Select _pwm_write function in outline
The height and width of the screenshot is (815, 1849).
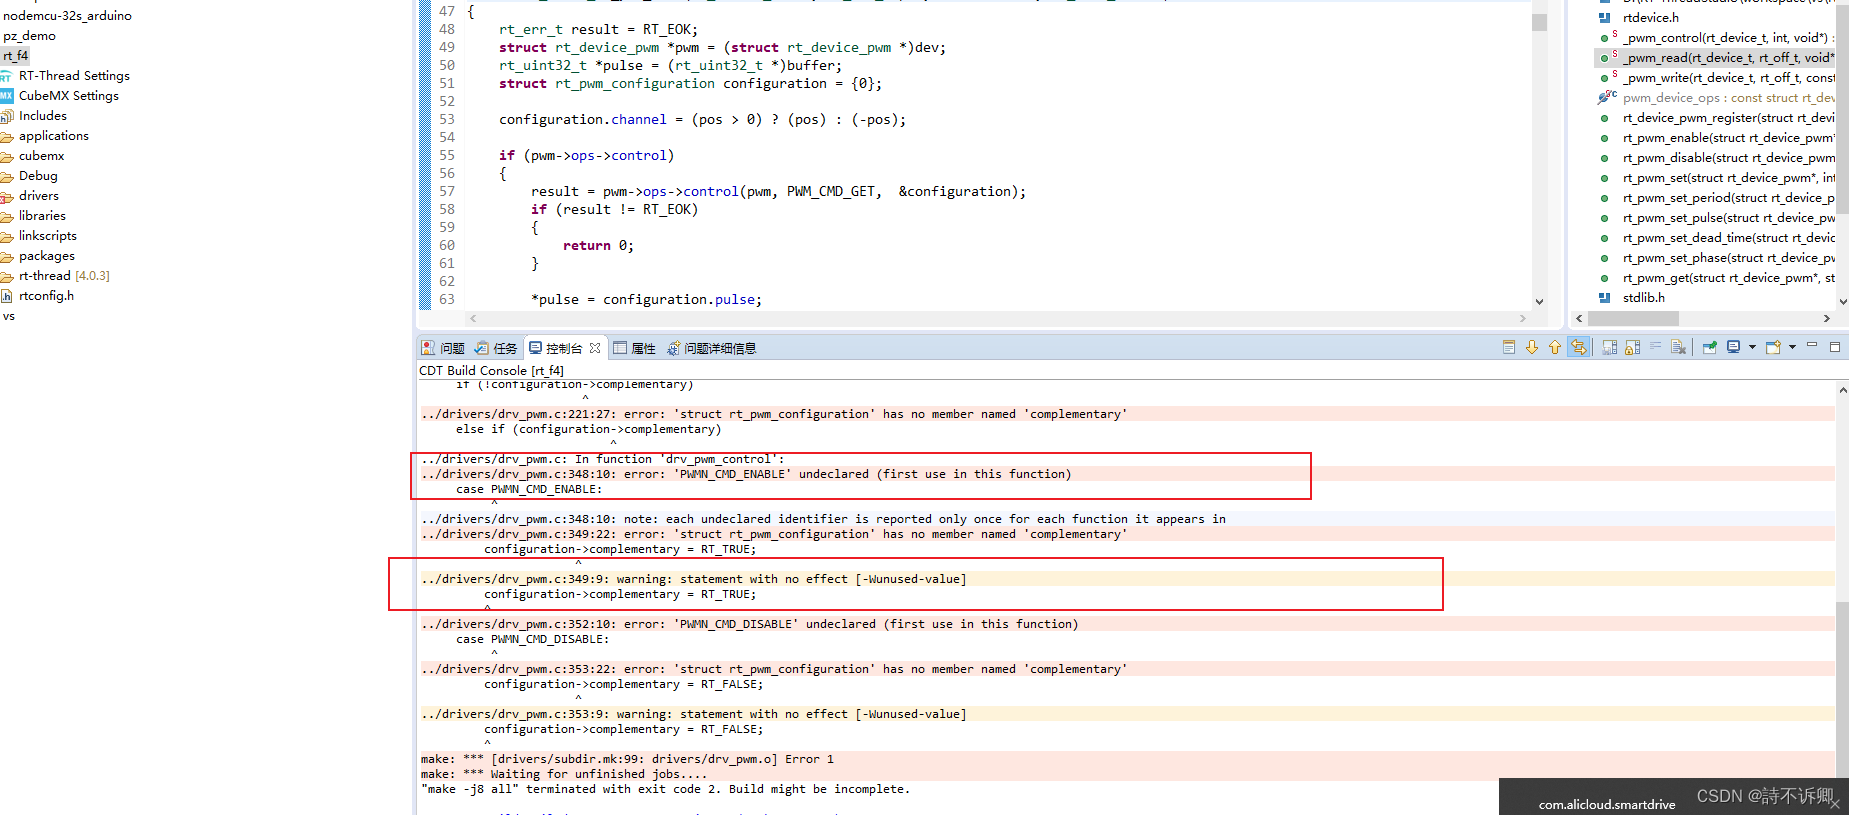pos(1728,78)
